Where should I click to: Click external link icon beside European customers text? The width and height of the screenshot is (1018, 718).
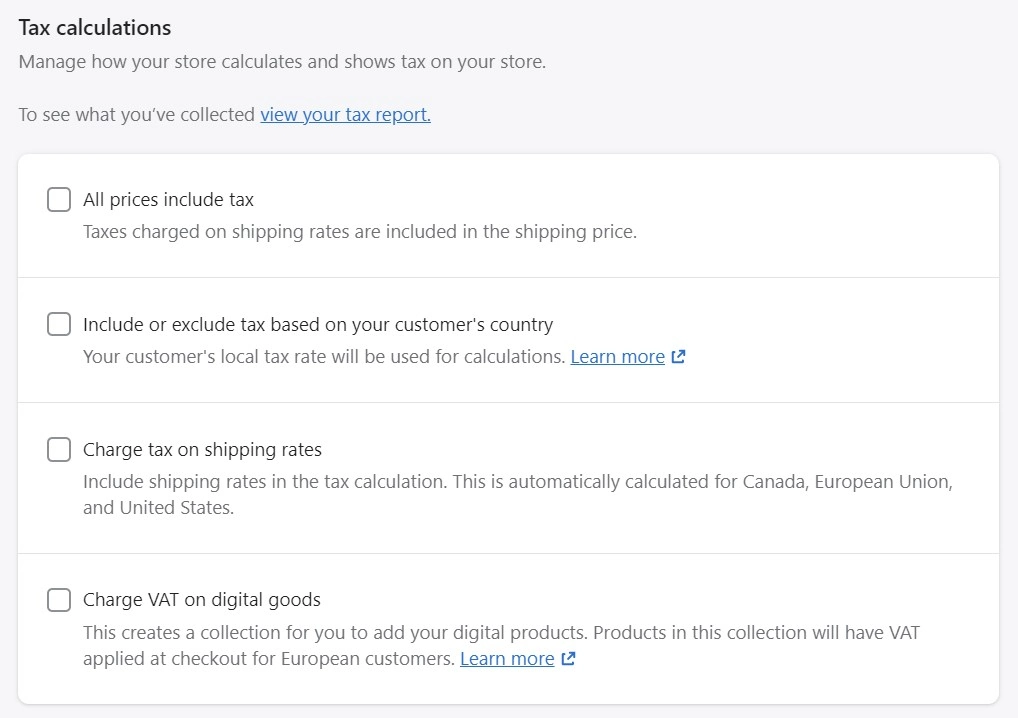[x=568, y=659]
